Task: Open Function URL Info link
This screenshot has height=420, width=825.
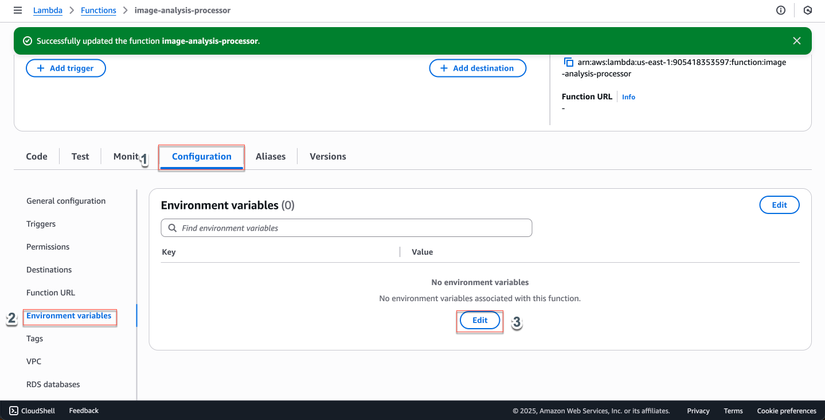Action: point(628,97)
